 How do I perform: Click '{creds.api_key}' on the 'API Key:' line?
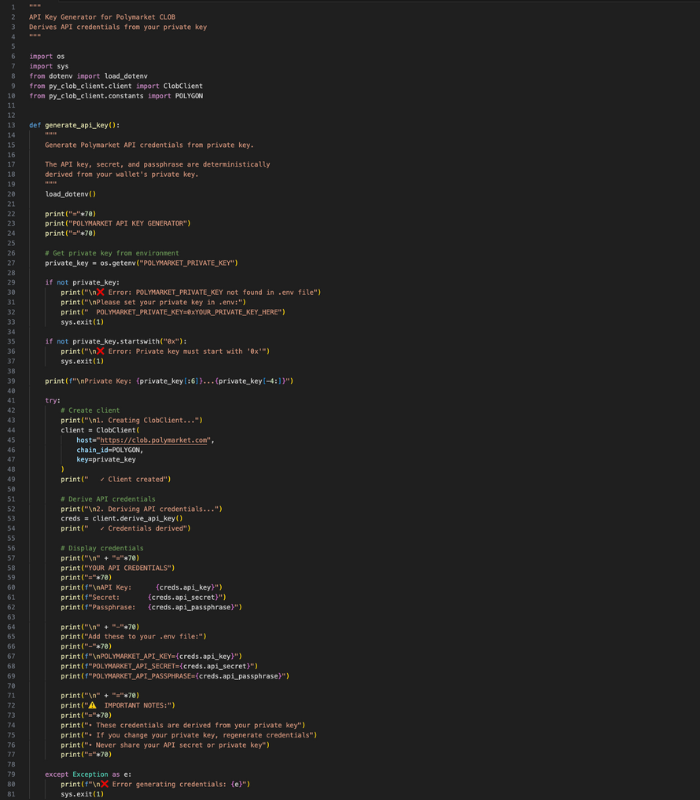[187, 588]
